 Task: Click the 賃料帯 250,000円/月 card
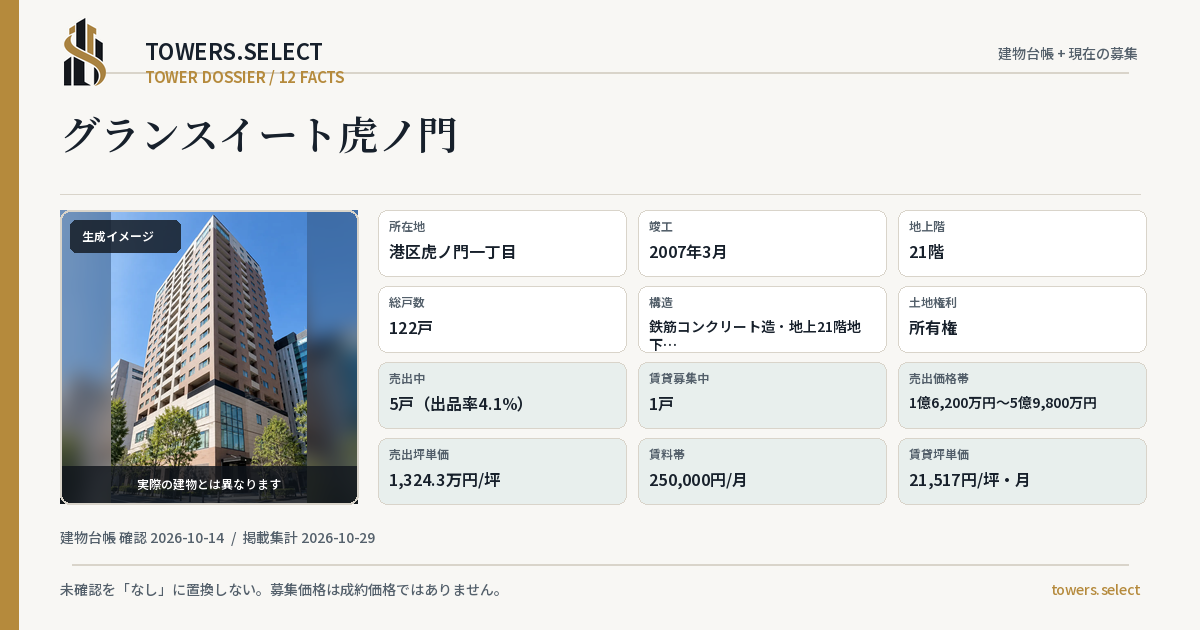pos(762,471)
